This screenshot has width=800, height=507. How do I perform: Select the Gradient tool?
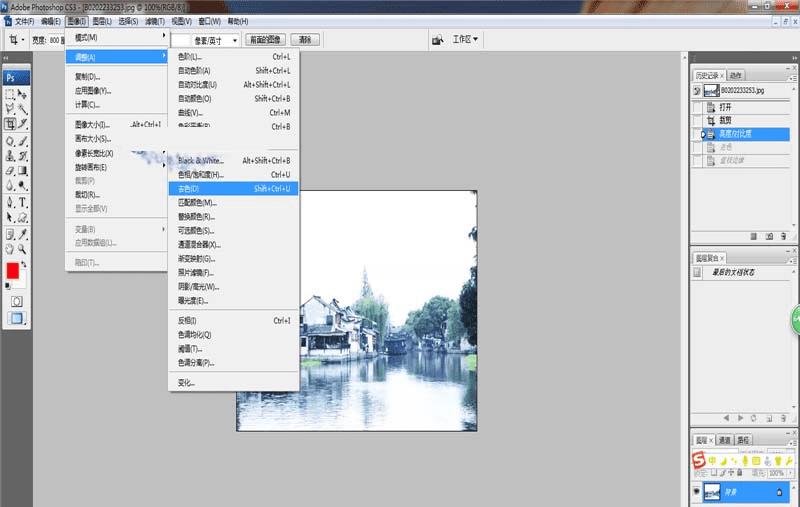coord(22,171)
